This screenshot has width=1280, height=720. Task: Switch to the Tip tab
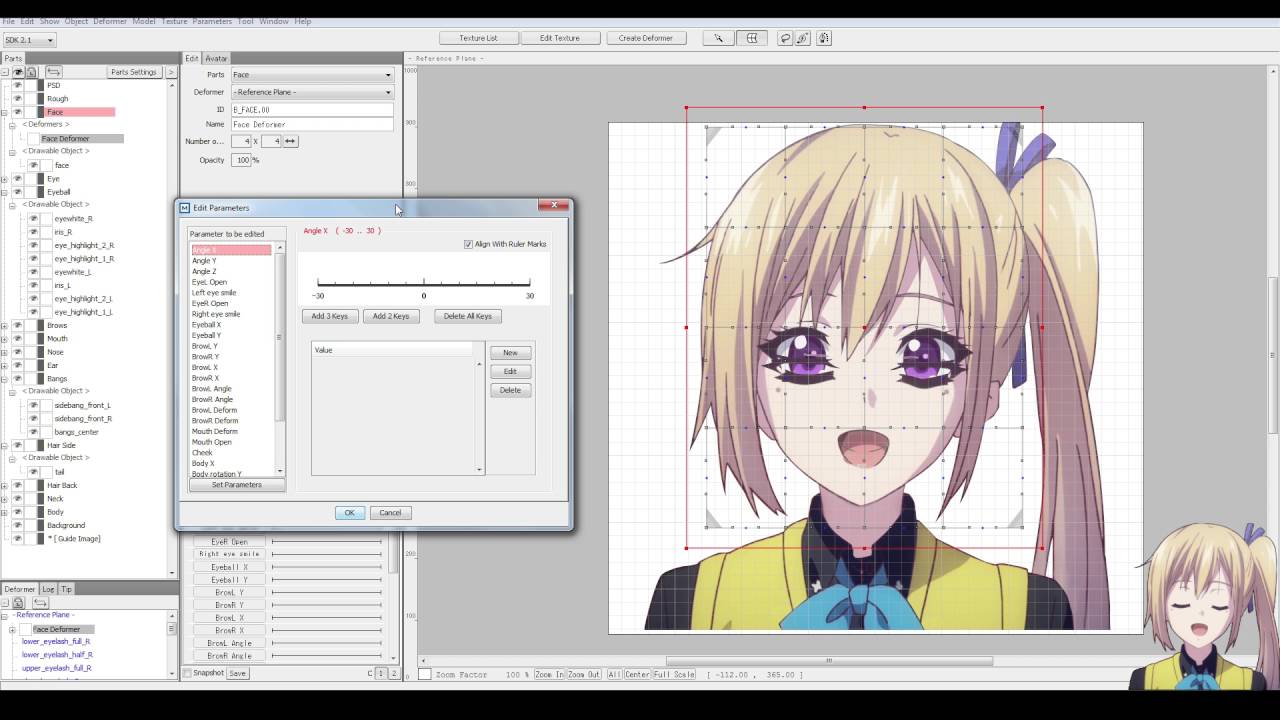66,589
